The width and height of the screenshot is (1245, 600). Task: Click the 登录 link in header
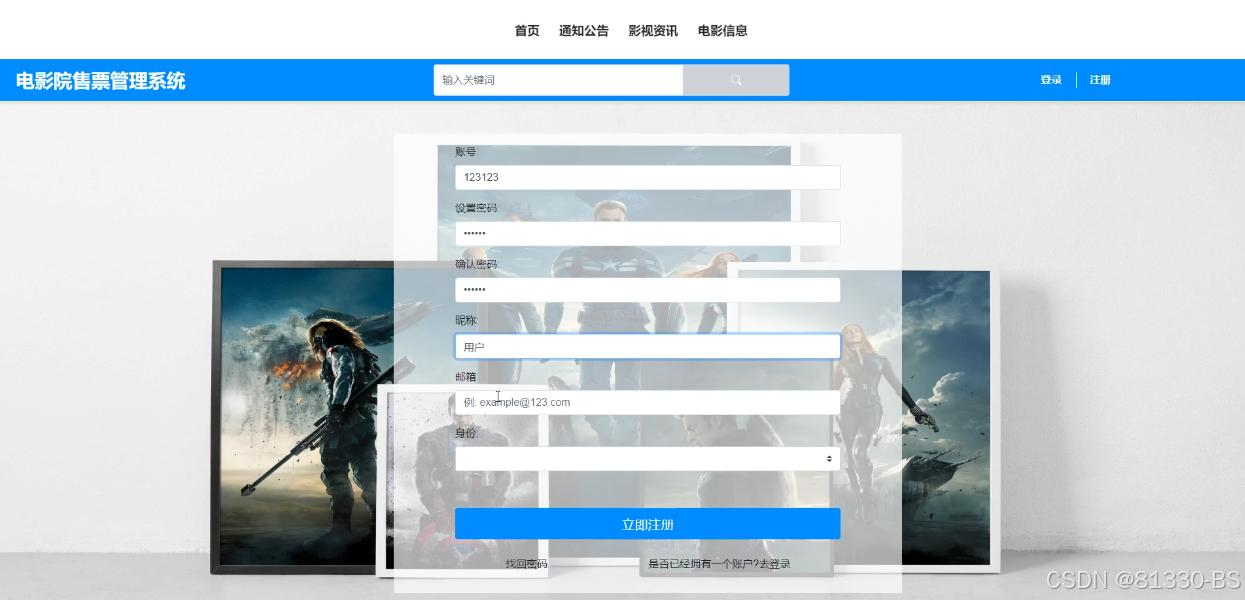[1051, 80]
